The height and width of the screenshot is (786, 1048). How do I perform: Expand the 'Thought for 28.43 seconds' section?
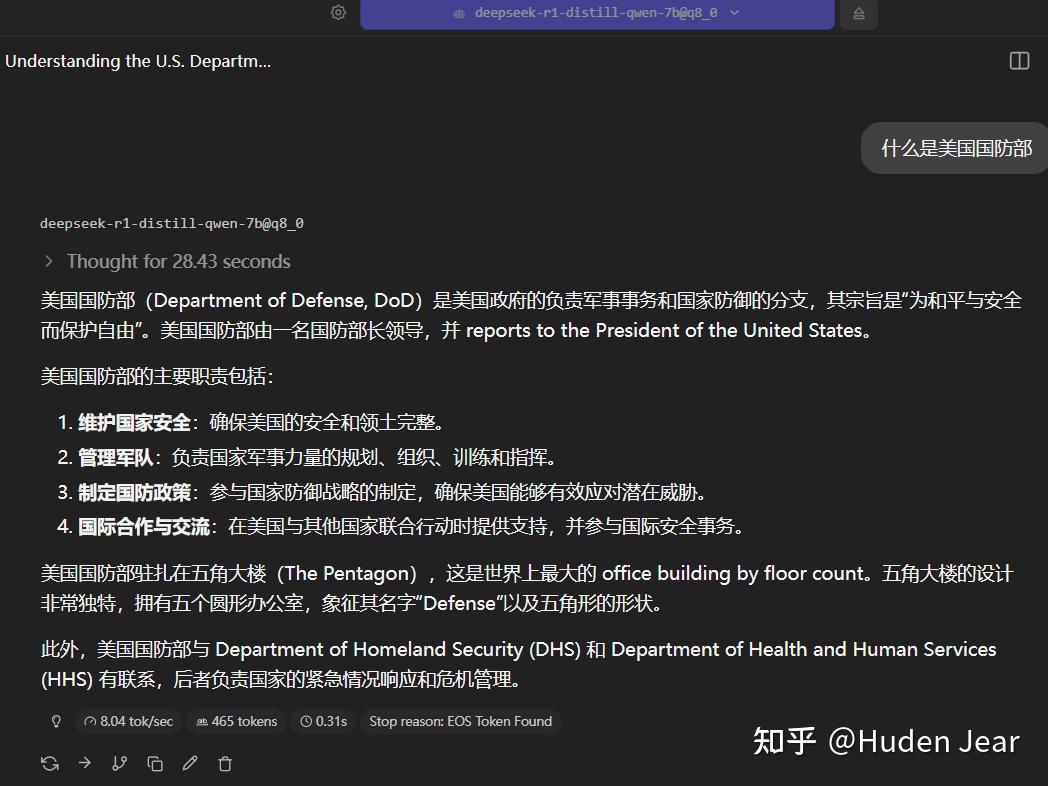(167, 261)
